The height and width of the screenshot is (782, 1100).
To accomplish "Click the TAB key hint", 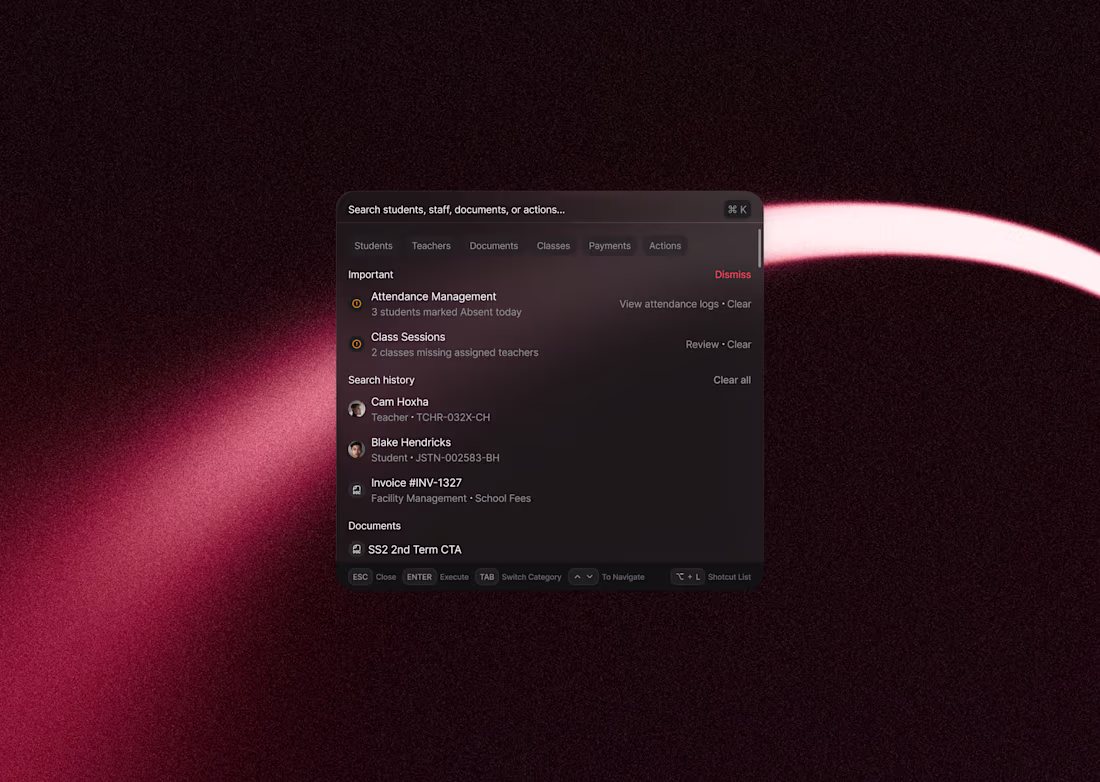I will 487,577.
